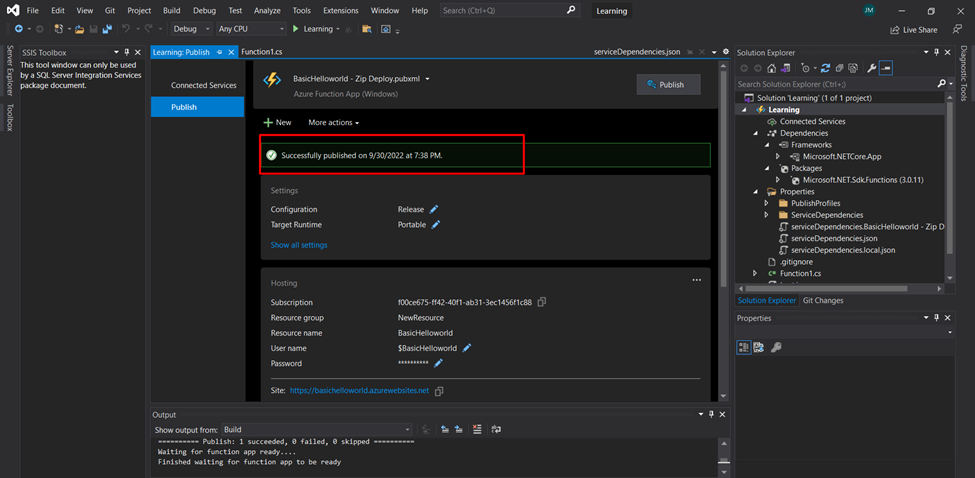Viewport: 975px width, 478px height.
Task: Switch to the Function1.cs tab
Action: coord(261,53)
